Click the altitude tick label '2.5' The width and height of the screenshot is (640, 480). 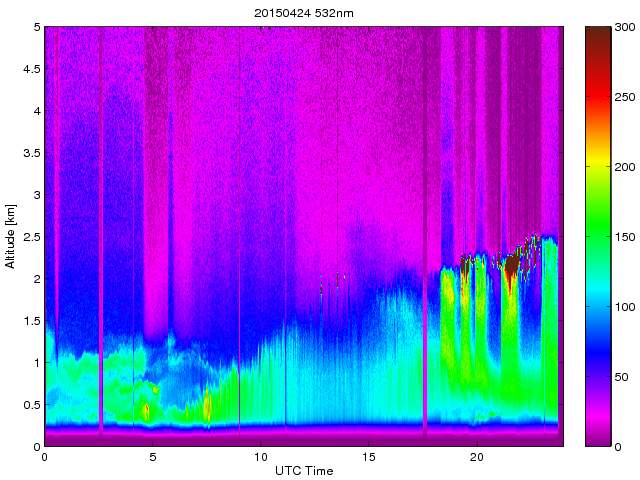click(x=32, y=236)
